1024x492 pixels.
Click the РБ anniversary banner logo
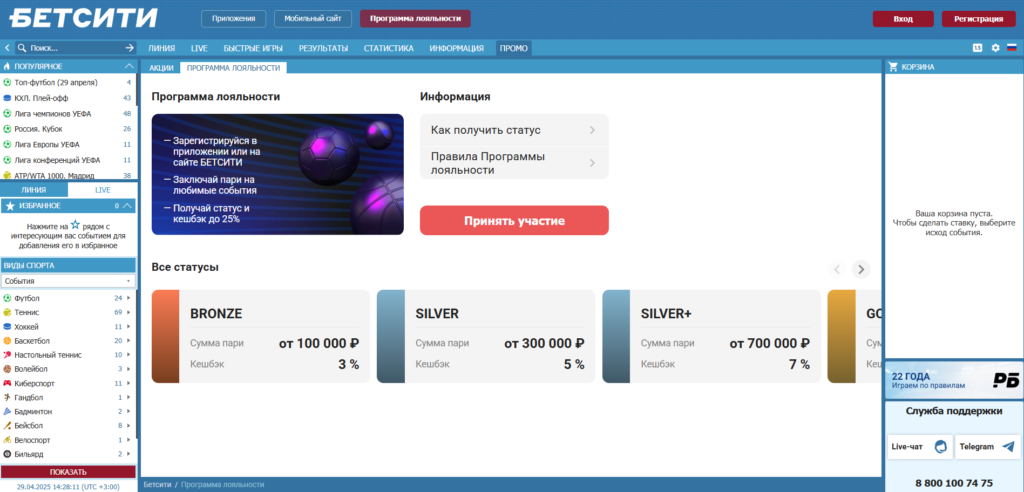(1006, 380)
